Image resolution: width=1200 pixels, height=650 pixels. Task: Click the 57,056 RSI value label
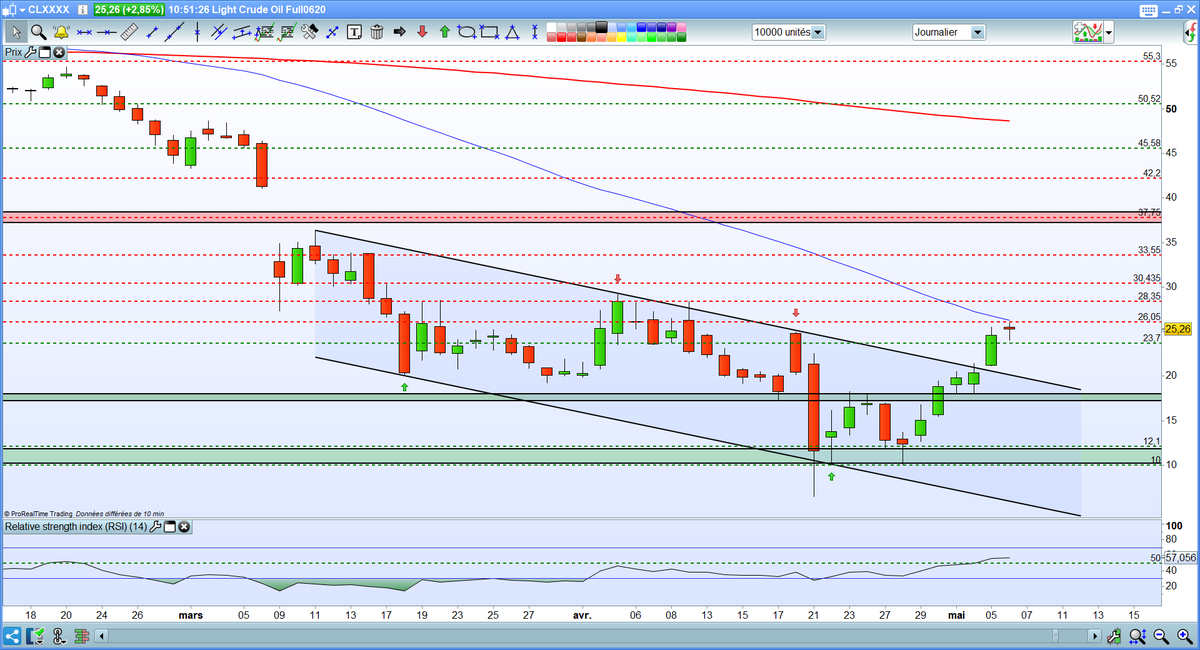(1180, 557)
